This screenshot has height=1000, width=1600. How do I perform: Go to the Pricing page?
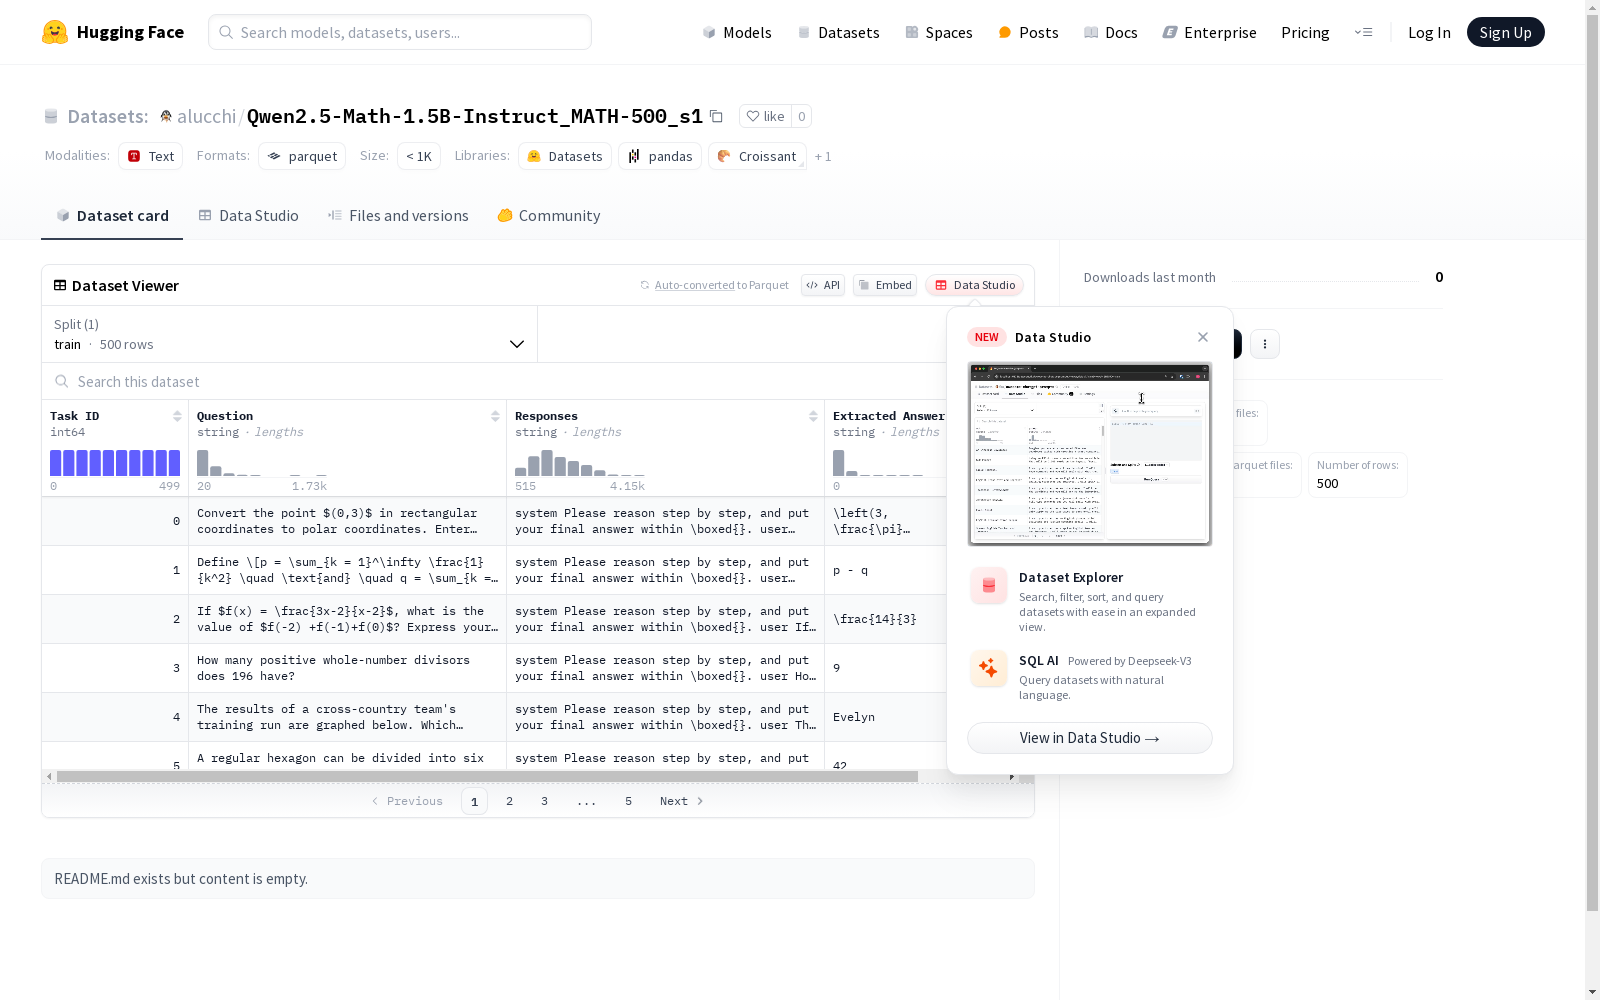(1305, 32)
